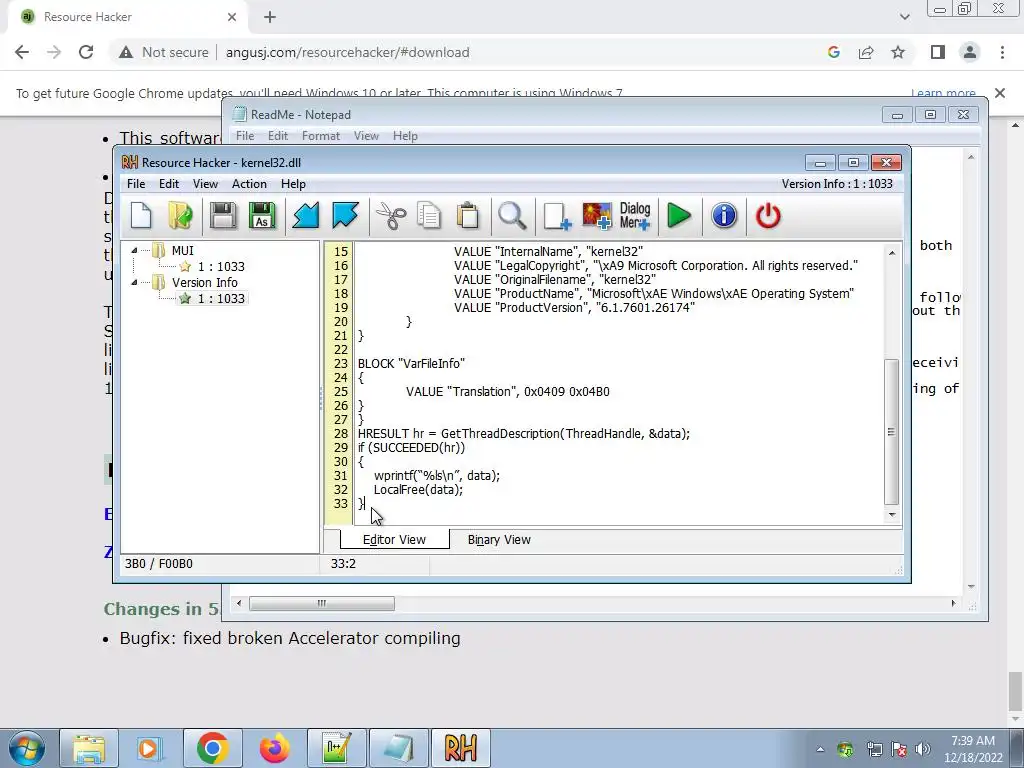Viewport: 1024px width, 768px height.
Task: Open Resource Hacker Edit menu
Action: pyautogui.click(x=168, y=184)
